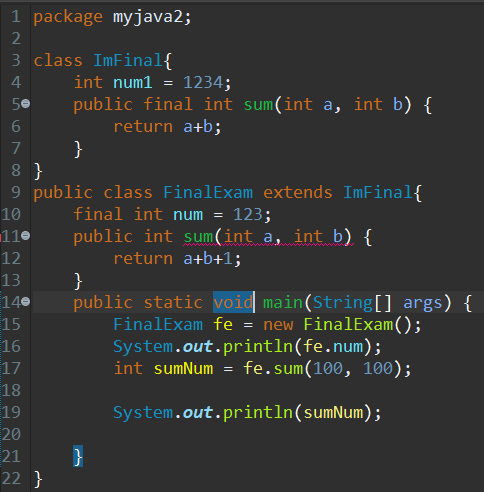Click the value 1234 on line 4
This screenshot has width=484, height=492.
click(203, 83)
